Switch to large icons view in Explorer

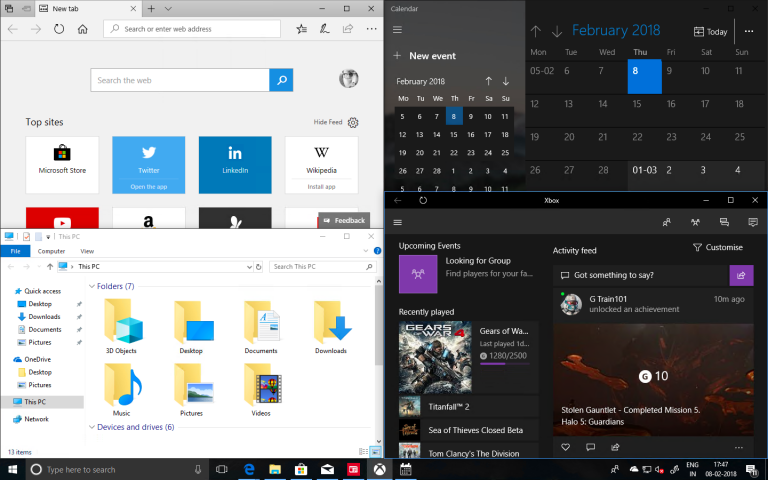point(376,451)
